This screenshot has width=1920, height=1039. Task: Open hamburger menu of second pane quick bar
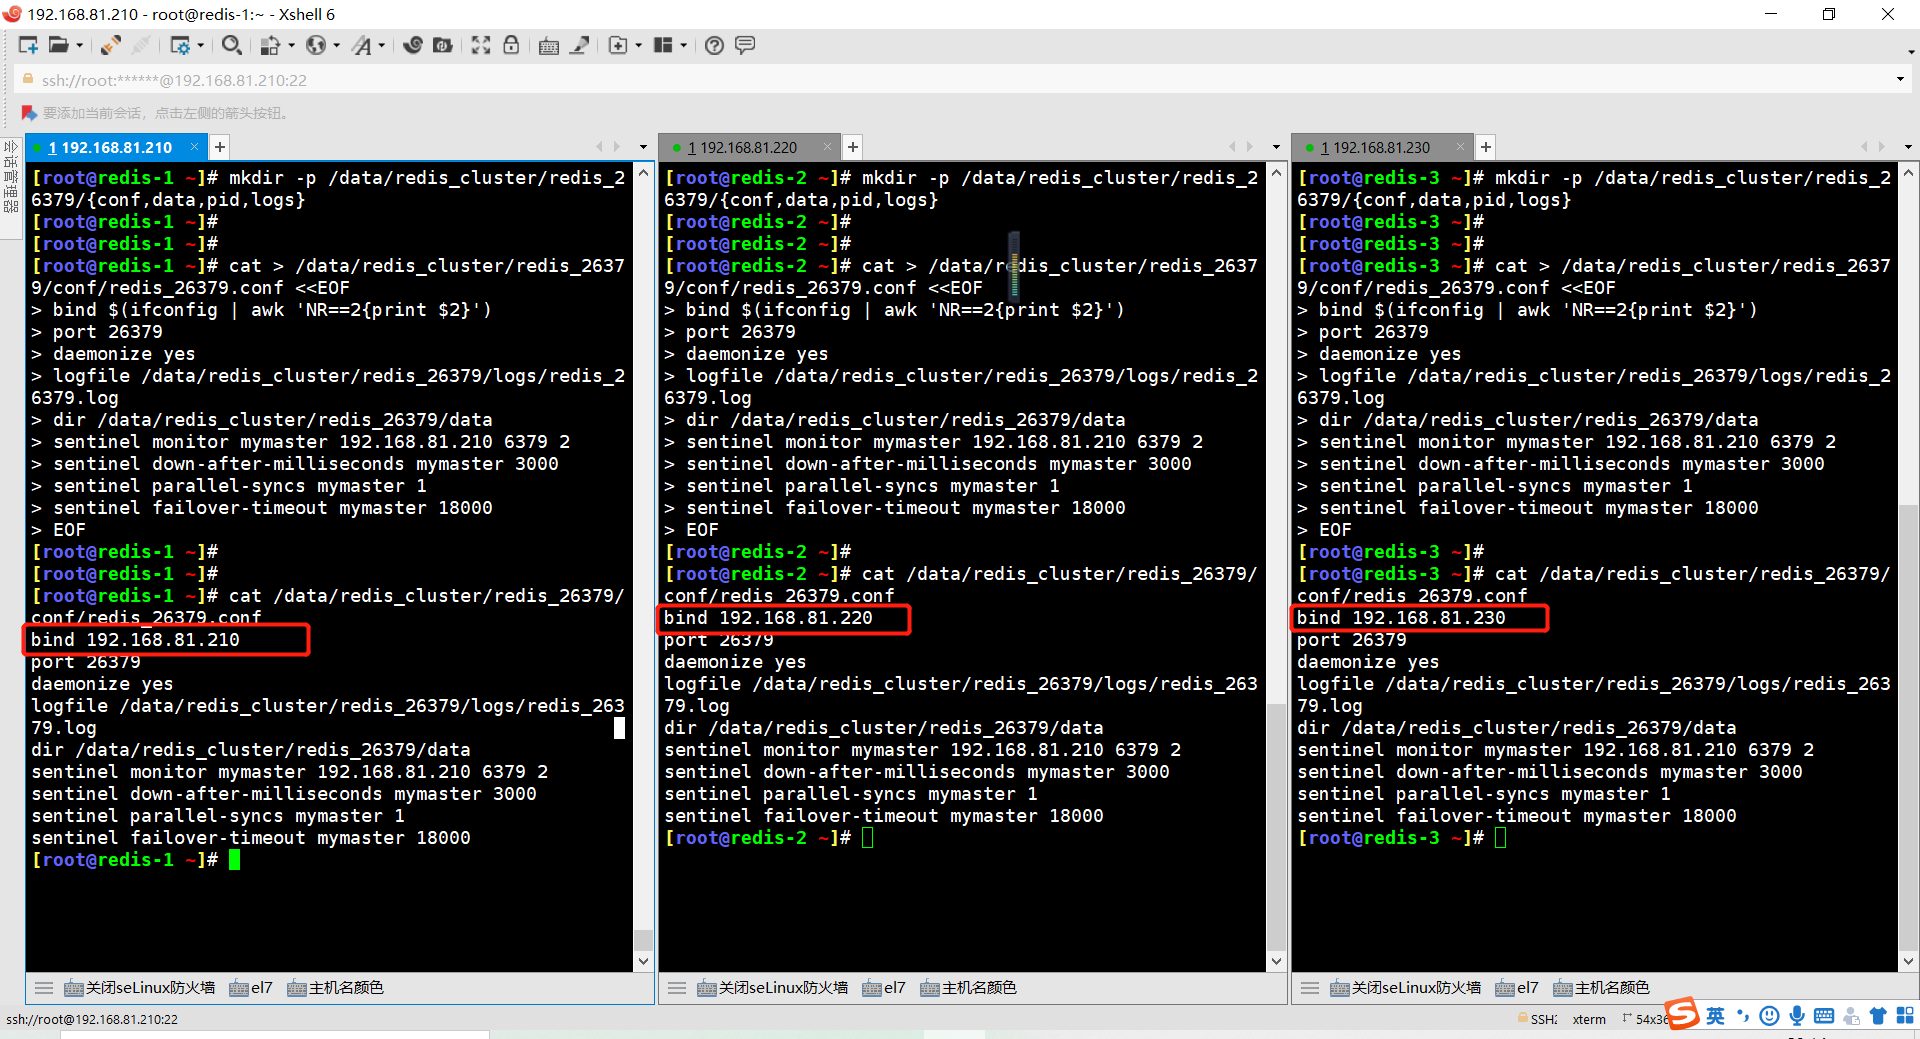(x=677, y=988)
